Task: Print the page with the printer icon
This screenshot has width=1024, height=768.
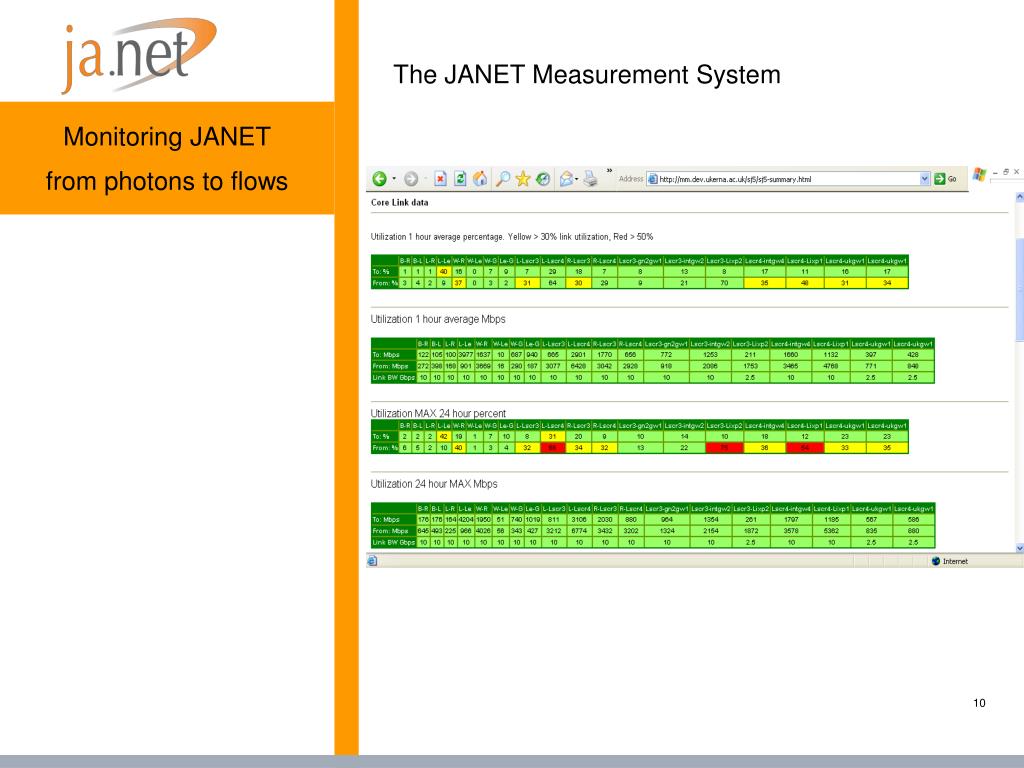Action: pos(590,179)
